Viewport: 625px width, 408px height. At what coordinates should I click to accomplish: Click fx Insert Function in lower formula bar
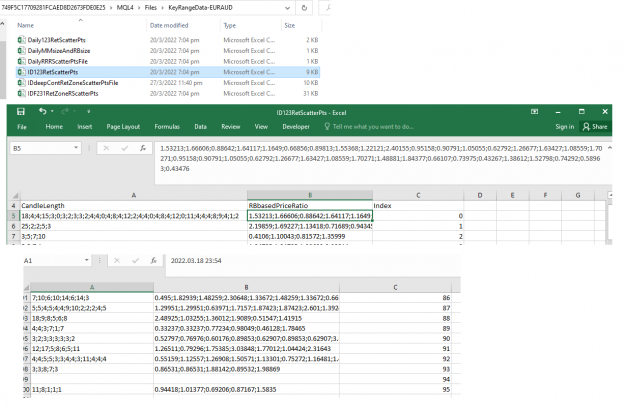click(x=153, y=261)
